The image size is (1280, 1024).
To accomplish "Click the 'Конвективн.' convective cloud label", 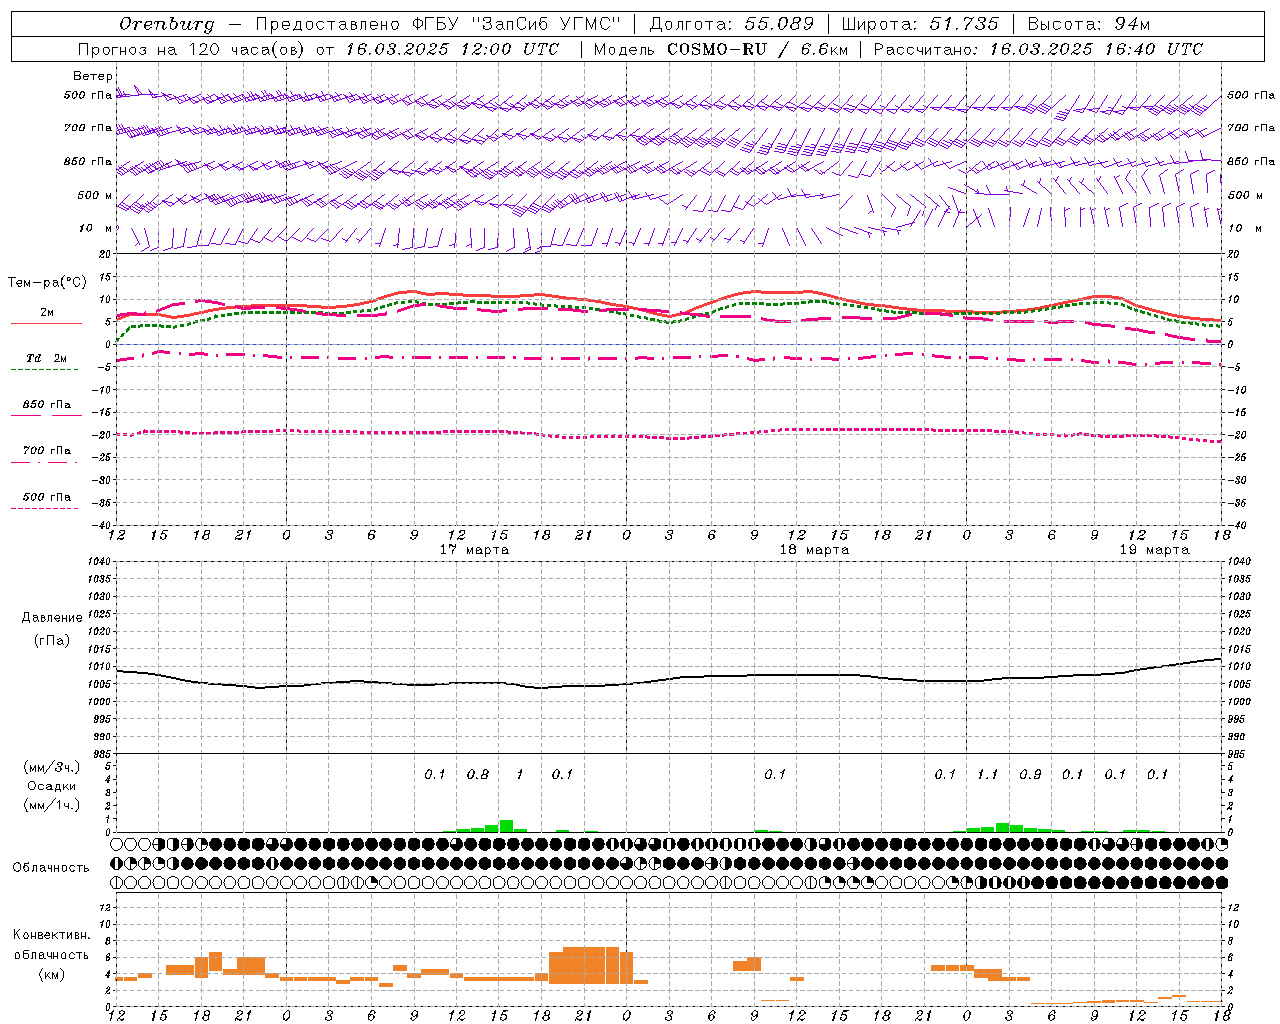I will (52, 935).
